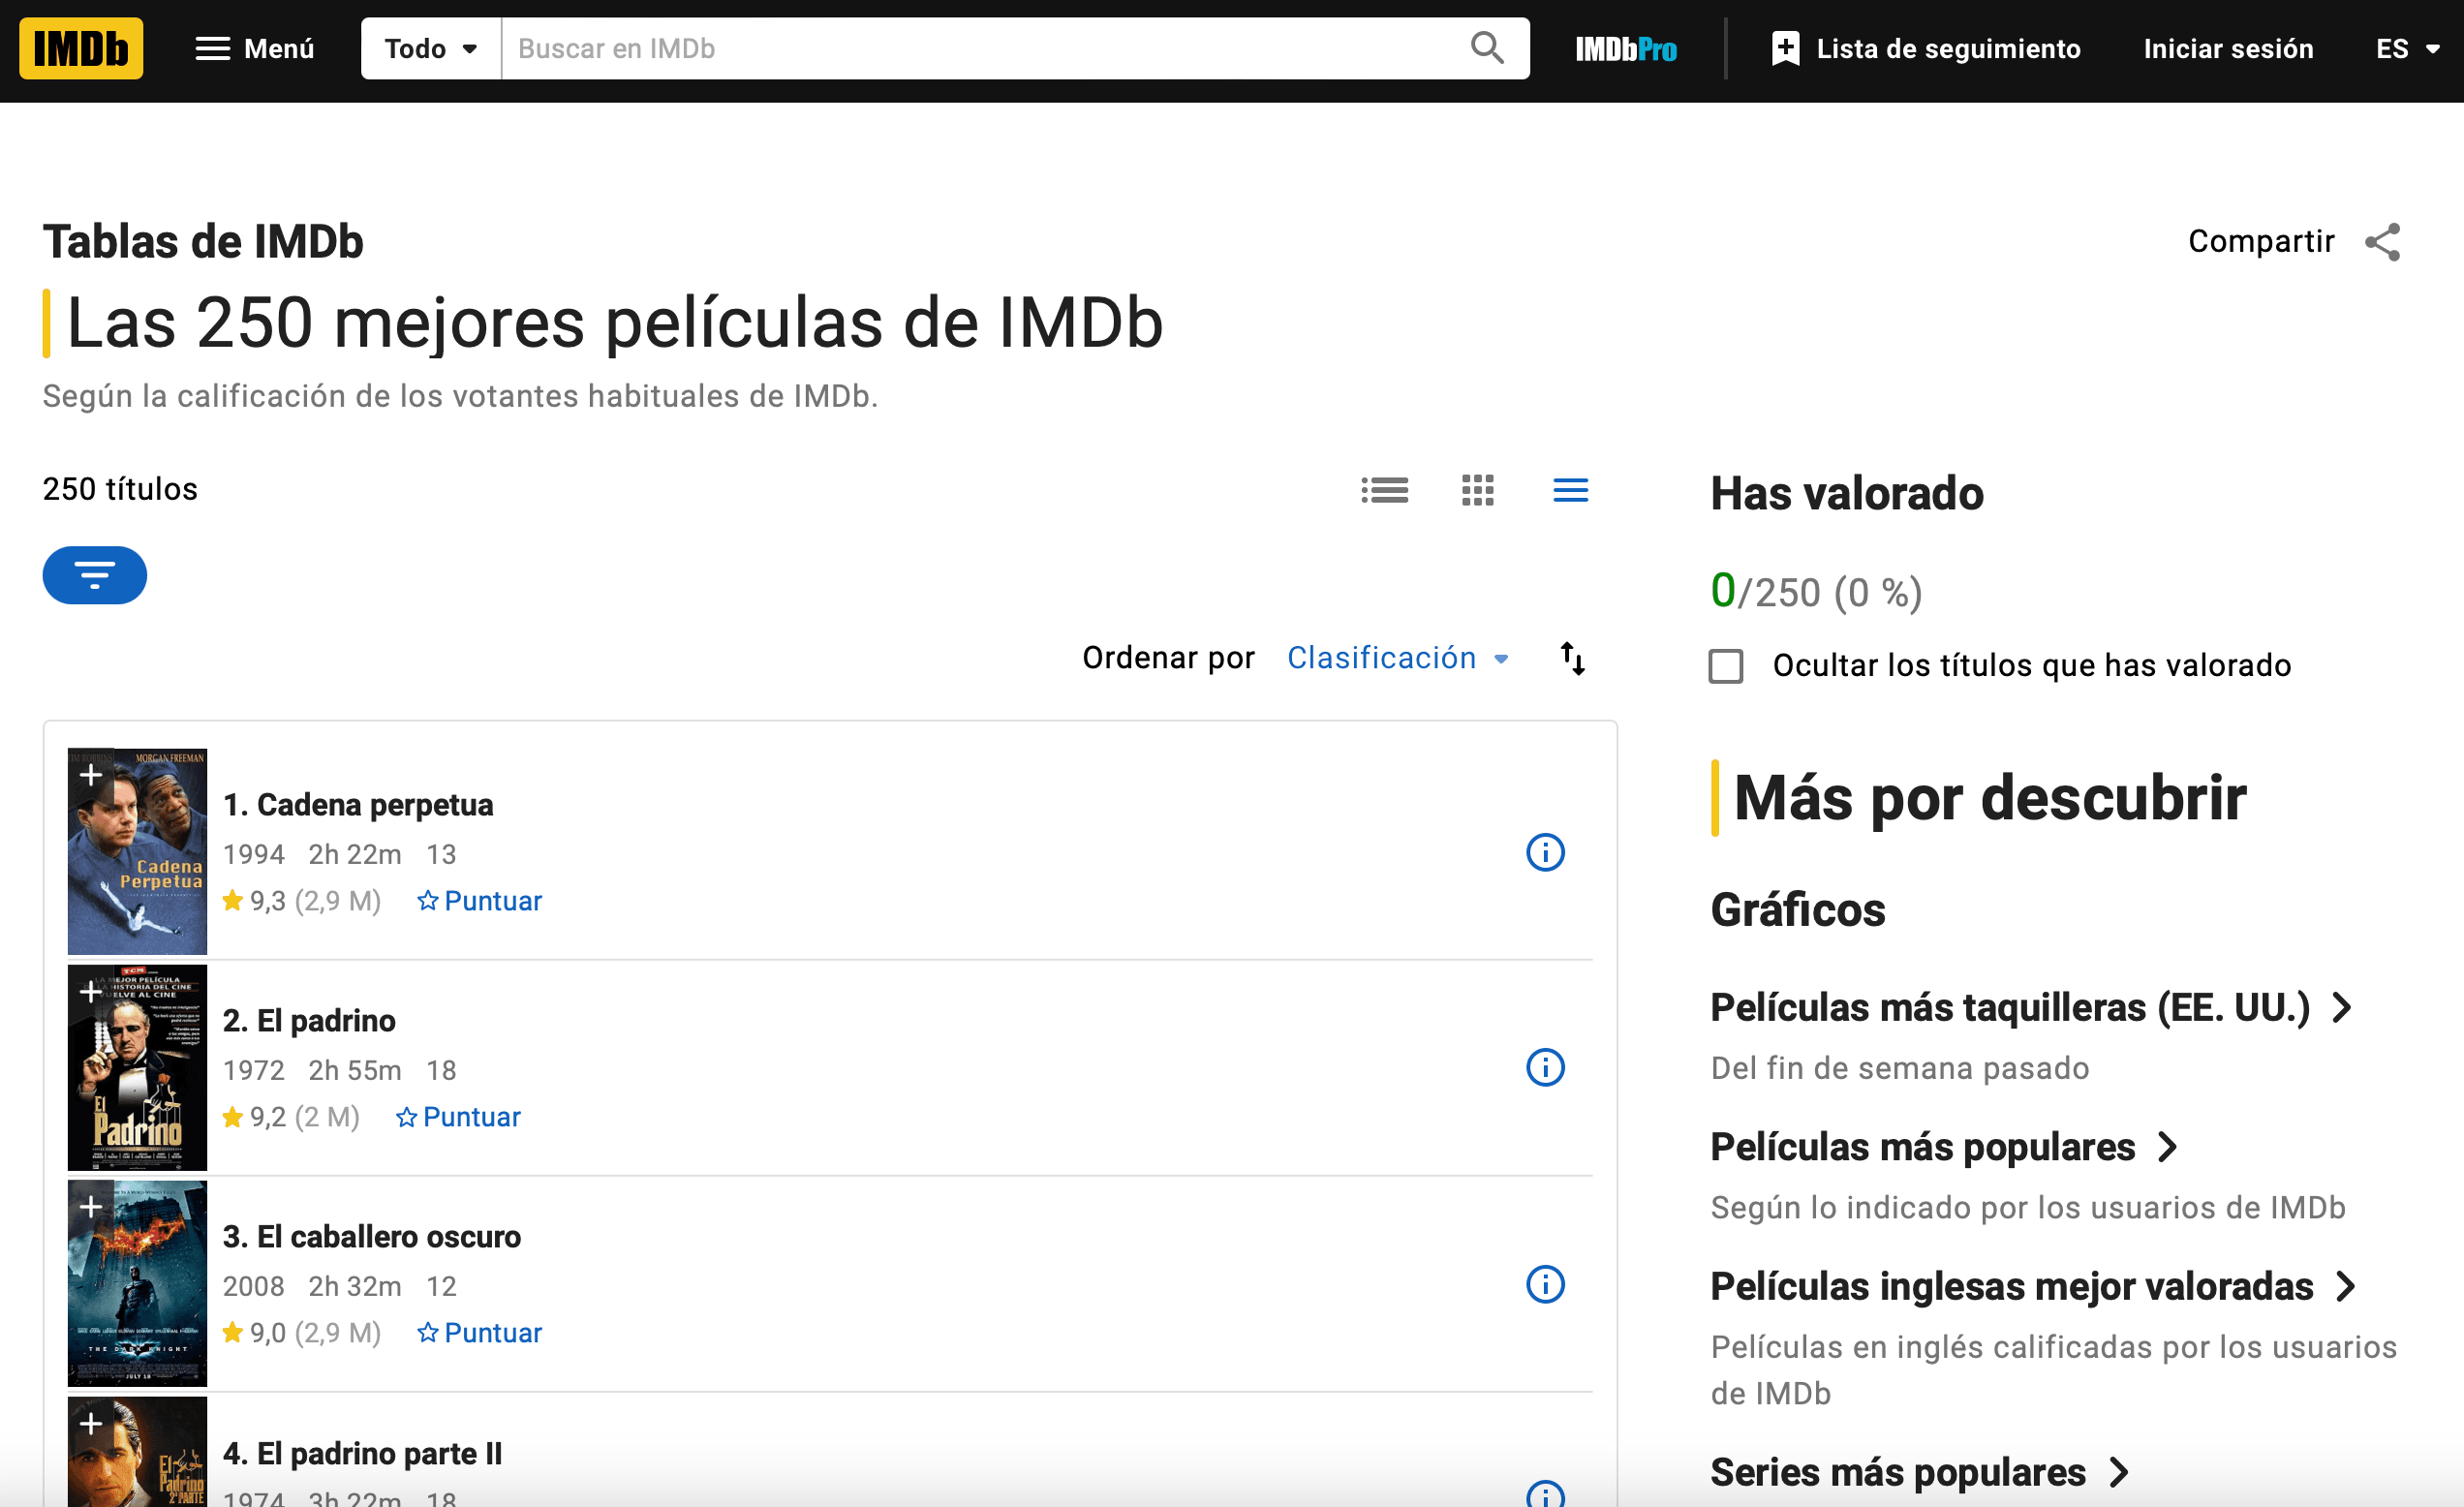Switch to compact list view icon
The image size is (2464, 1507).
coord(1570,490)
